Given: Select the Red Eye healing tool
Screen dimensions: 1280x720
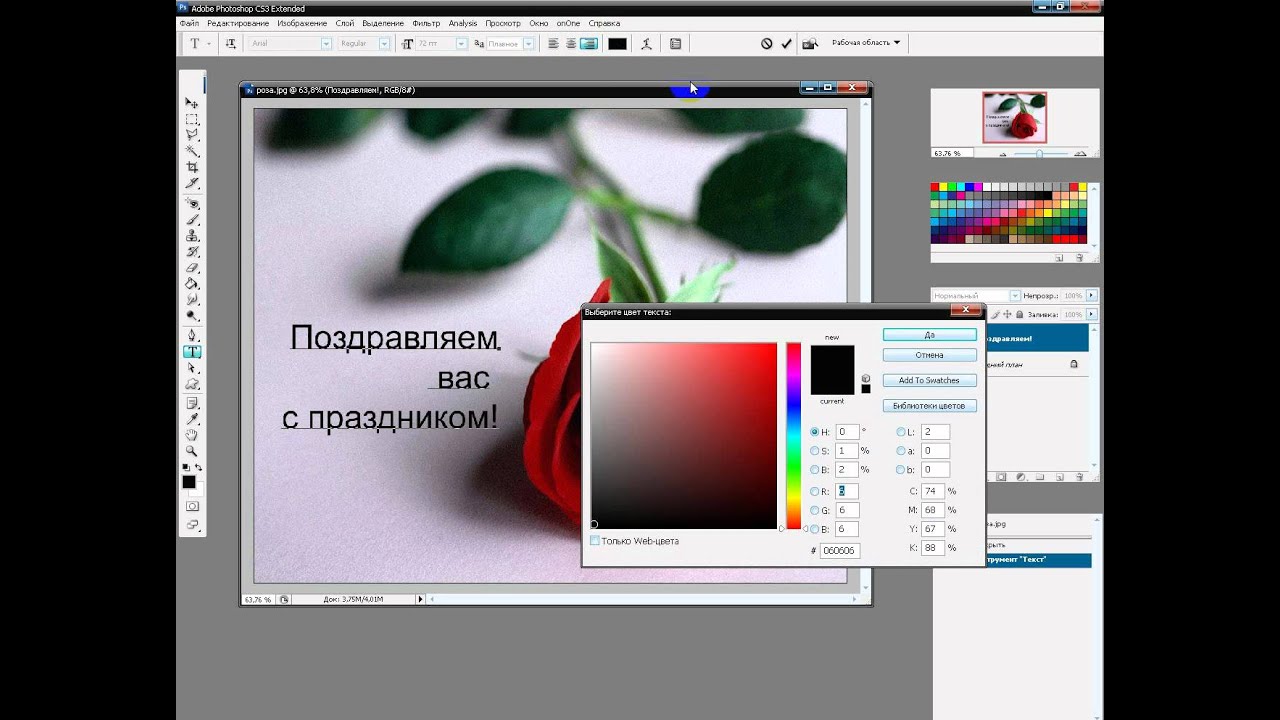Looking at the screenshot, I should 191,203.
